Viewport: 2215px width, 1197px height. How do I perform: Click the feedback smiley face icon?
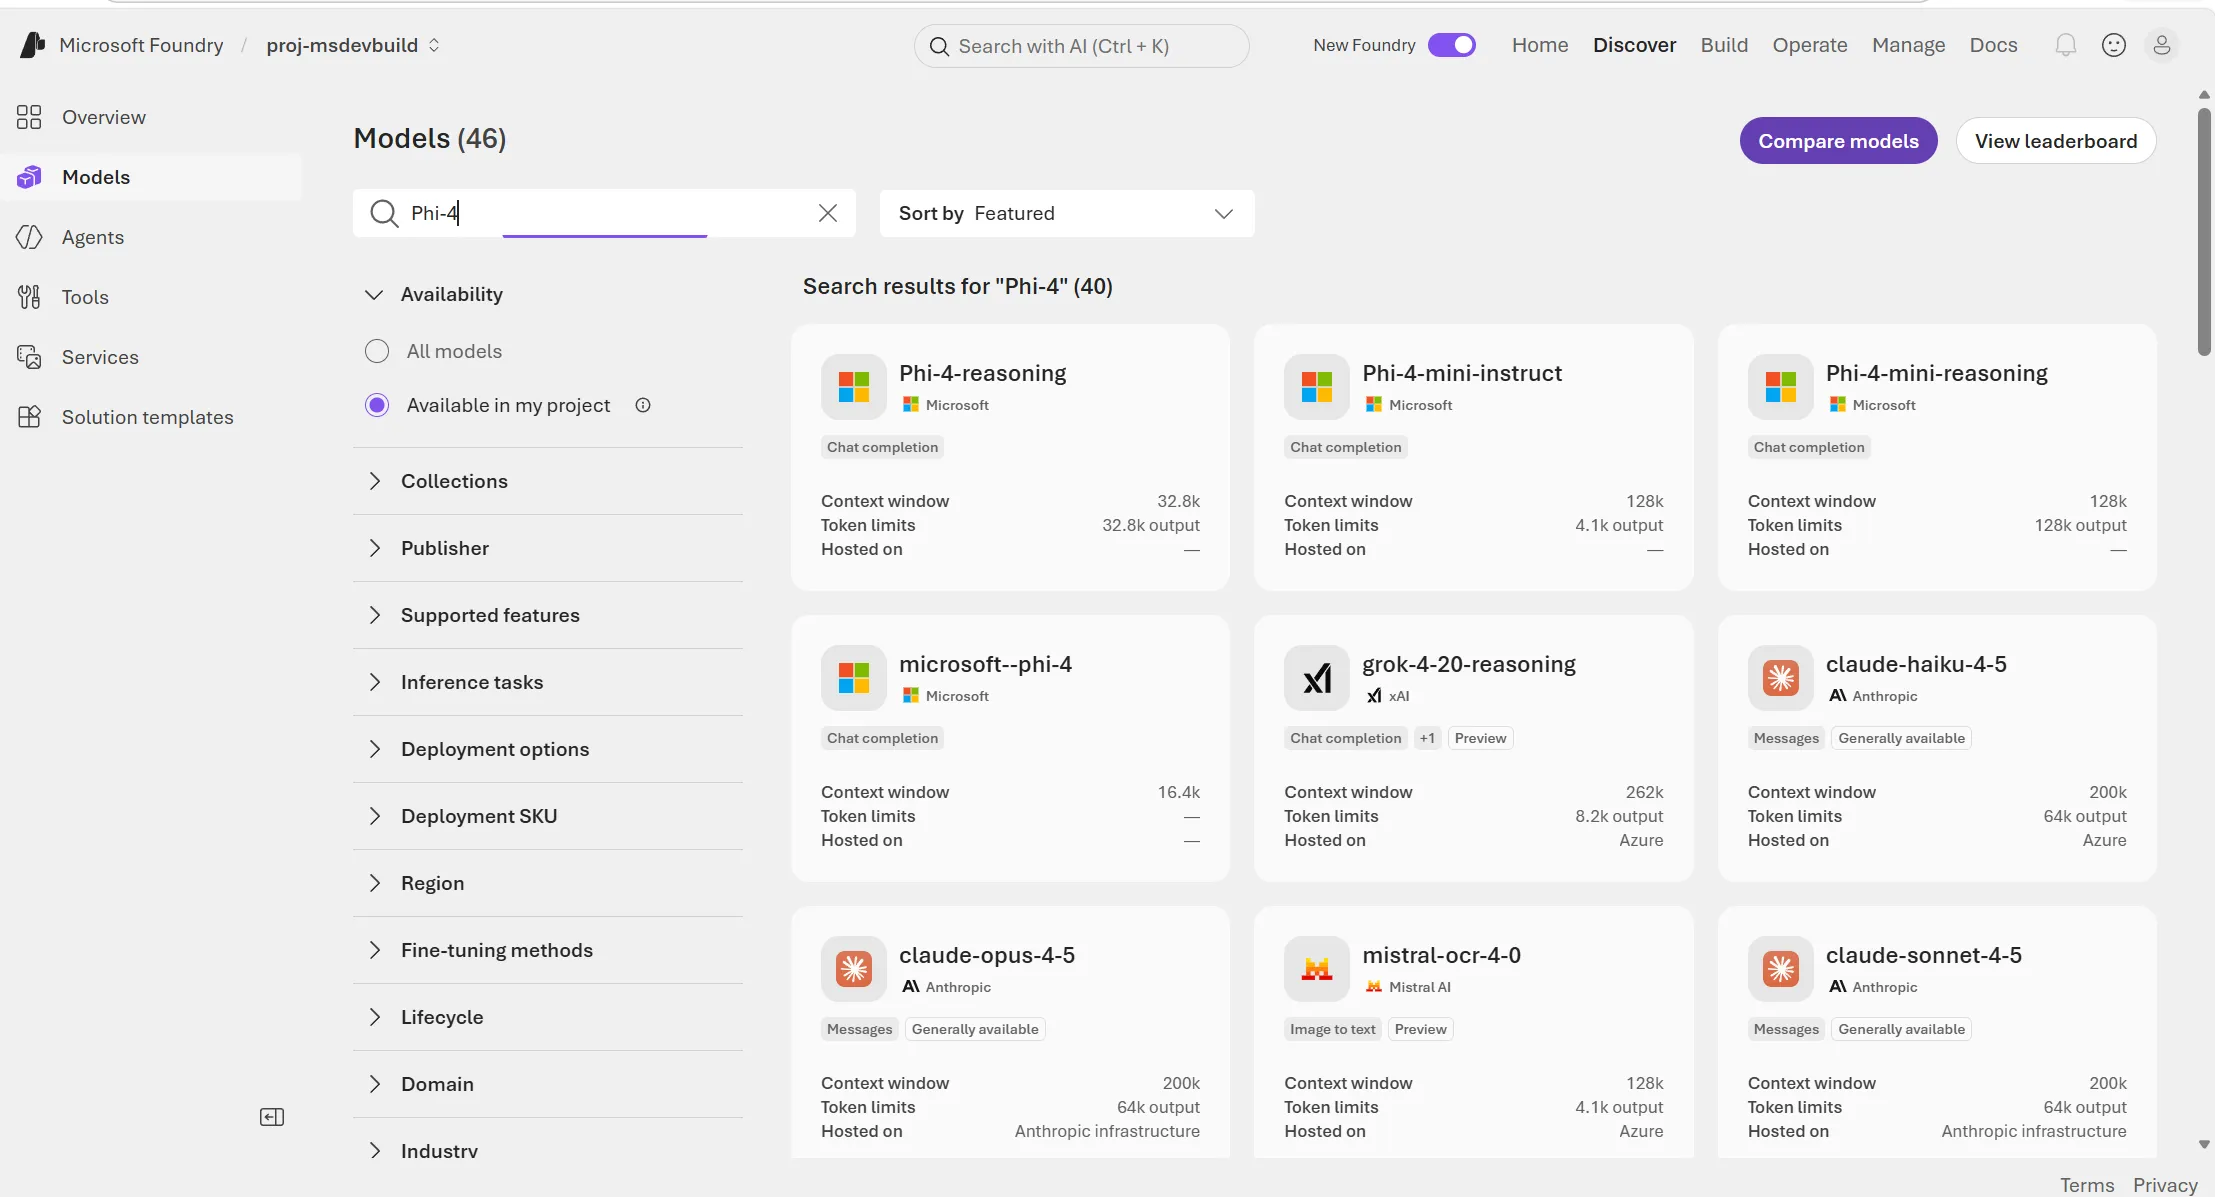coord(2113,45)
